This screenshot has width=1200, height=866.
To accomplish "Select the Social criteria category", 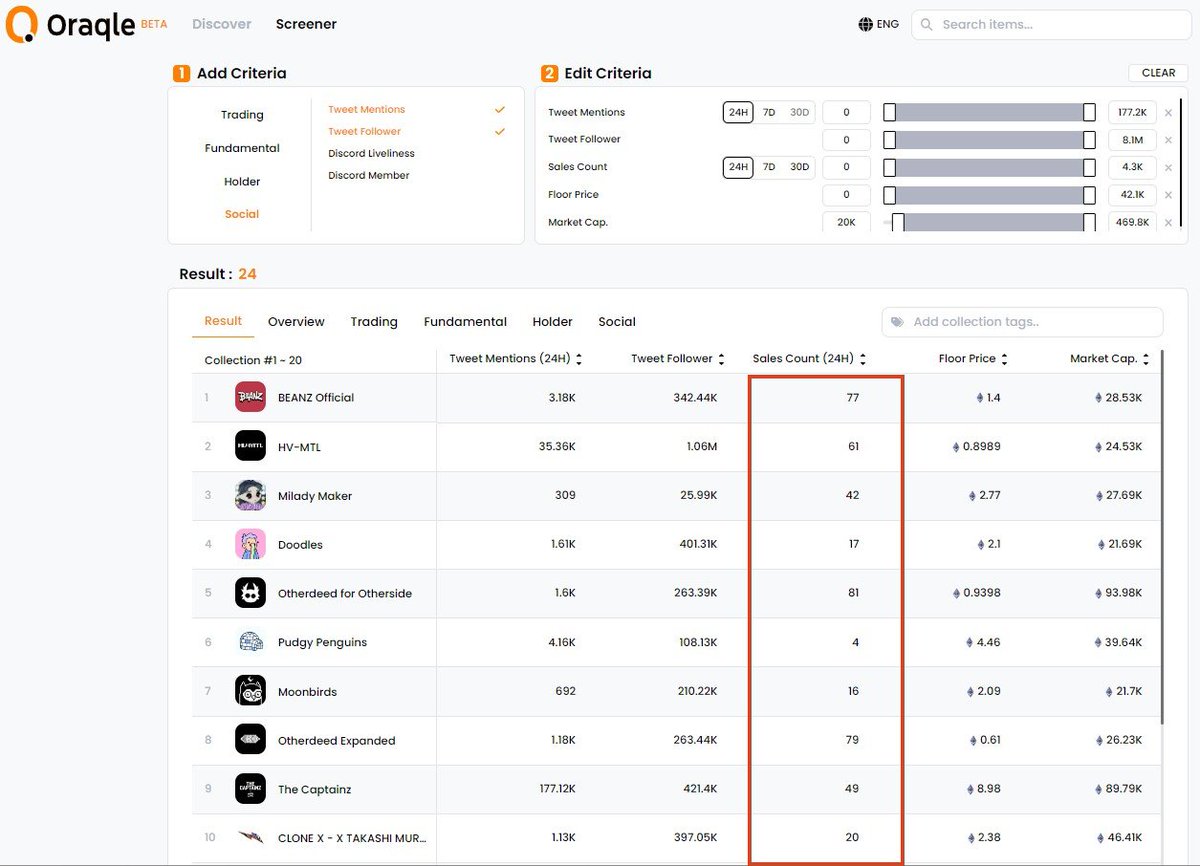I will (242, 214).
